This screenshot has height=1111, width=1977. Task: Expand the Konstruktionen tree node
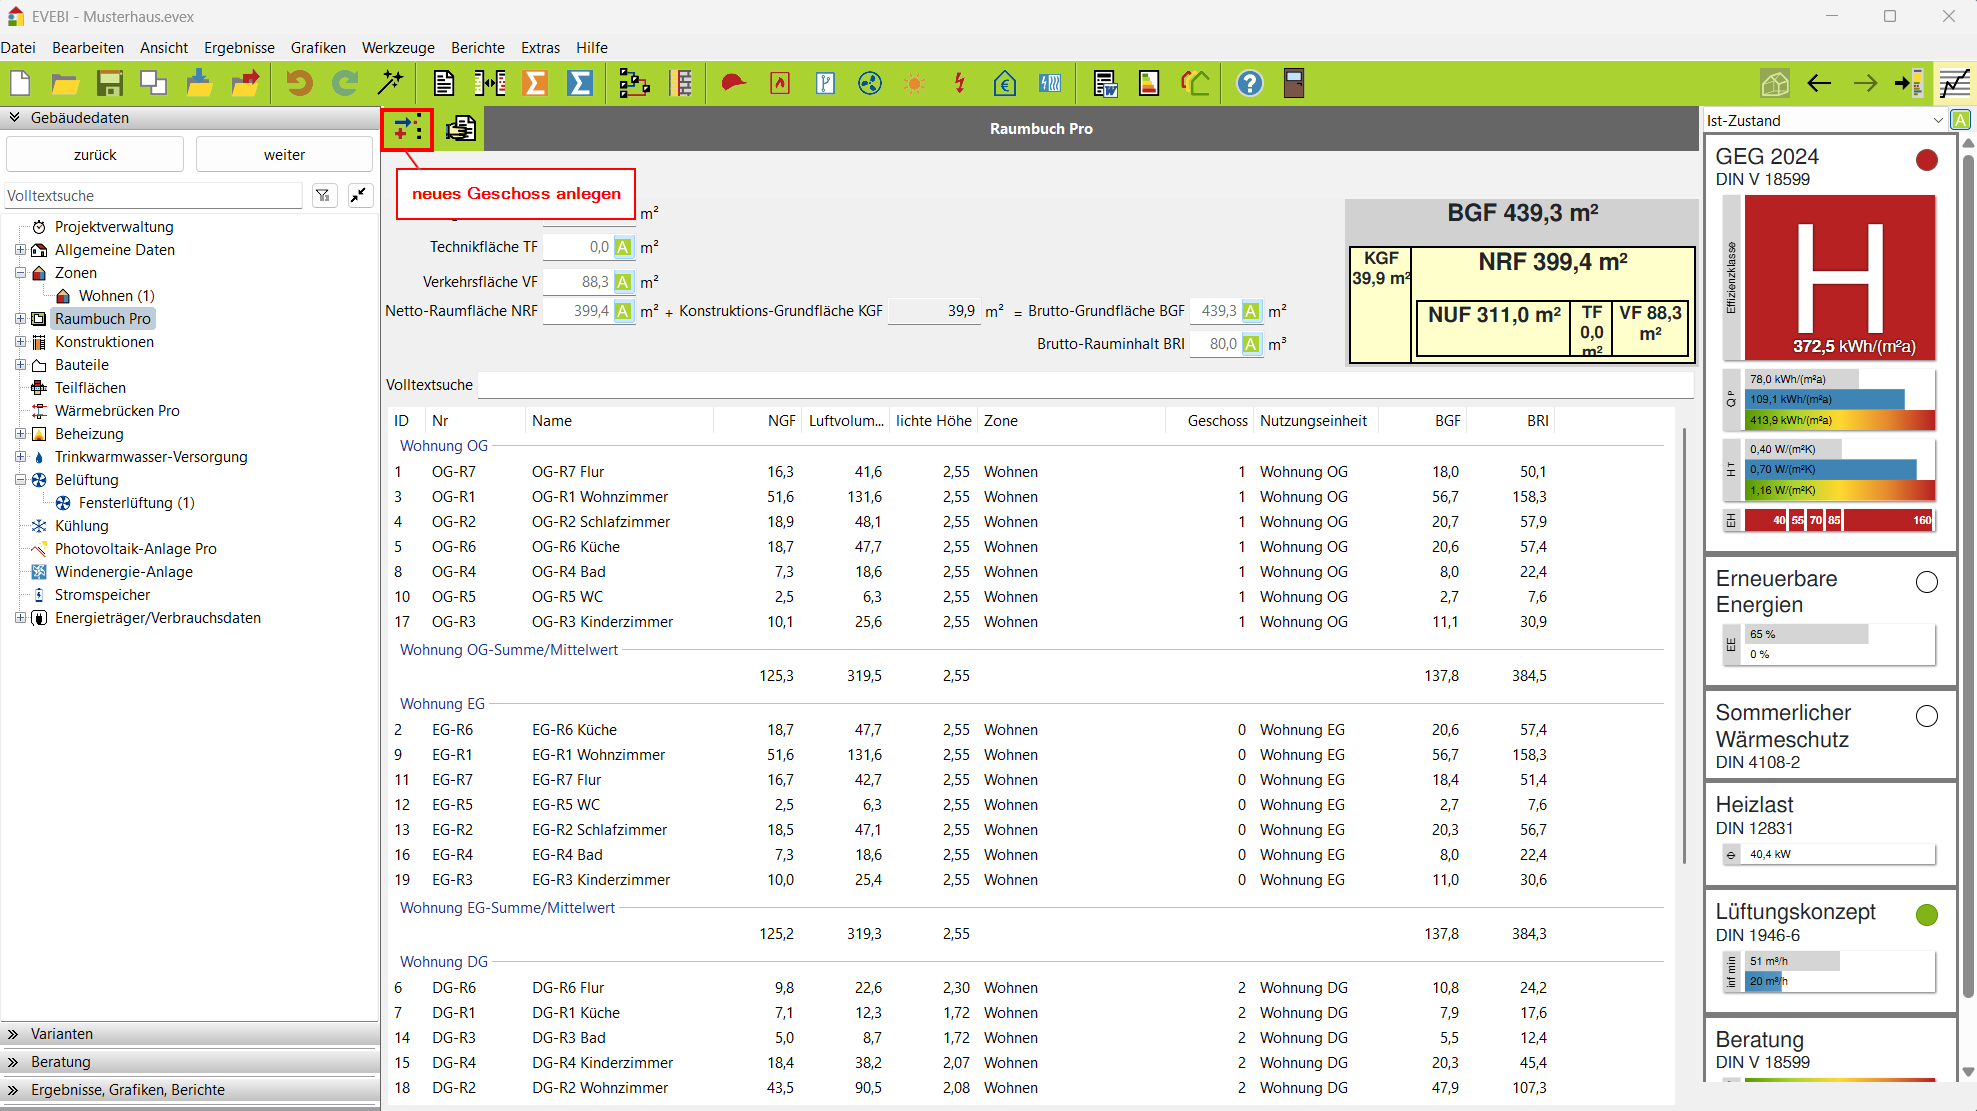[x=20, y=342]
